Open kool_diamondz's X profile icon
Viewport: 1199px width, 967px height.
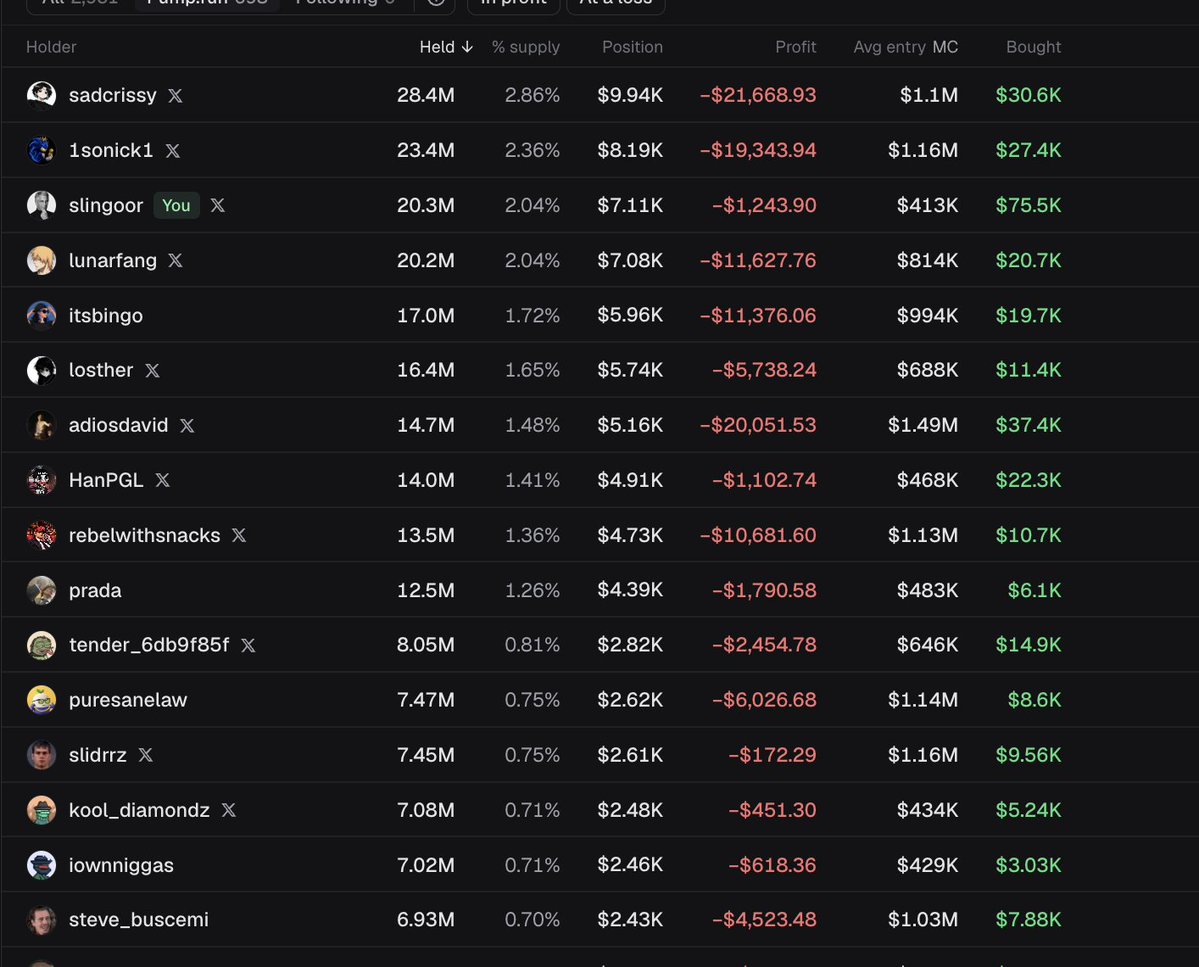pos(229,810)
